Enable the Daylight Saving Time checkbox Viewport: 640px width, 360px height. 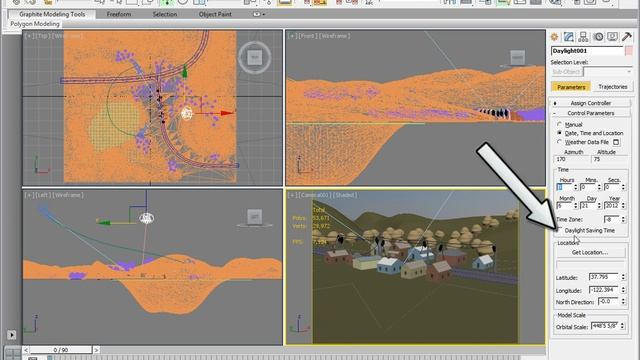click(559, 231)
